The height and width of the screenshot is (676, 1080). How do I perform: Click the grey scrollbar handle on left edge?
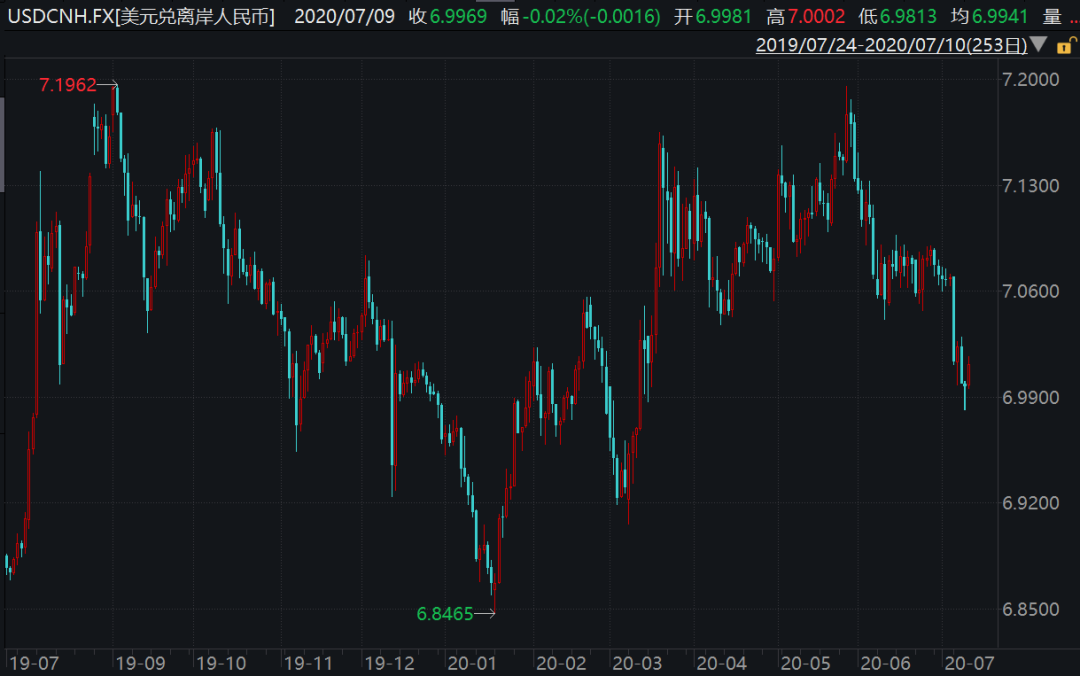[x=2, y=145]
